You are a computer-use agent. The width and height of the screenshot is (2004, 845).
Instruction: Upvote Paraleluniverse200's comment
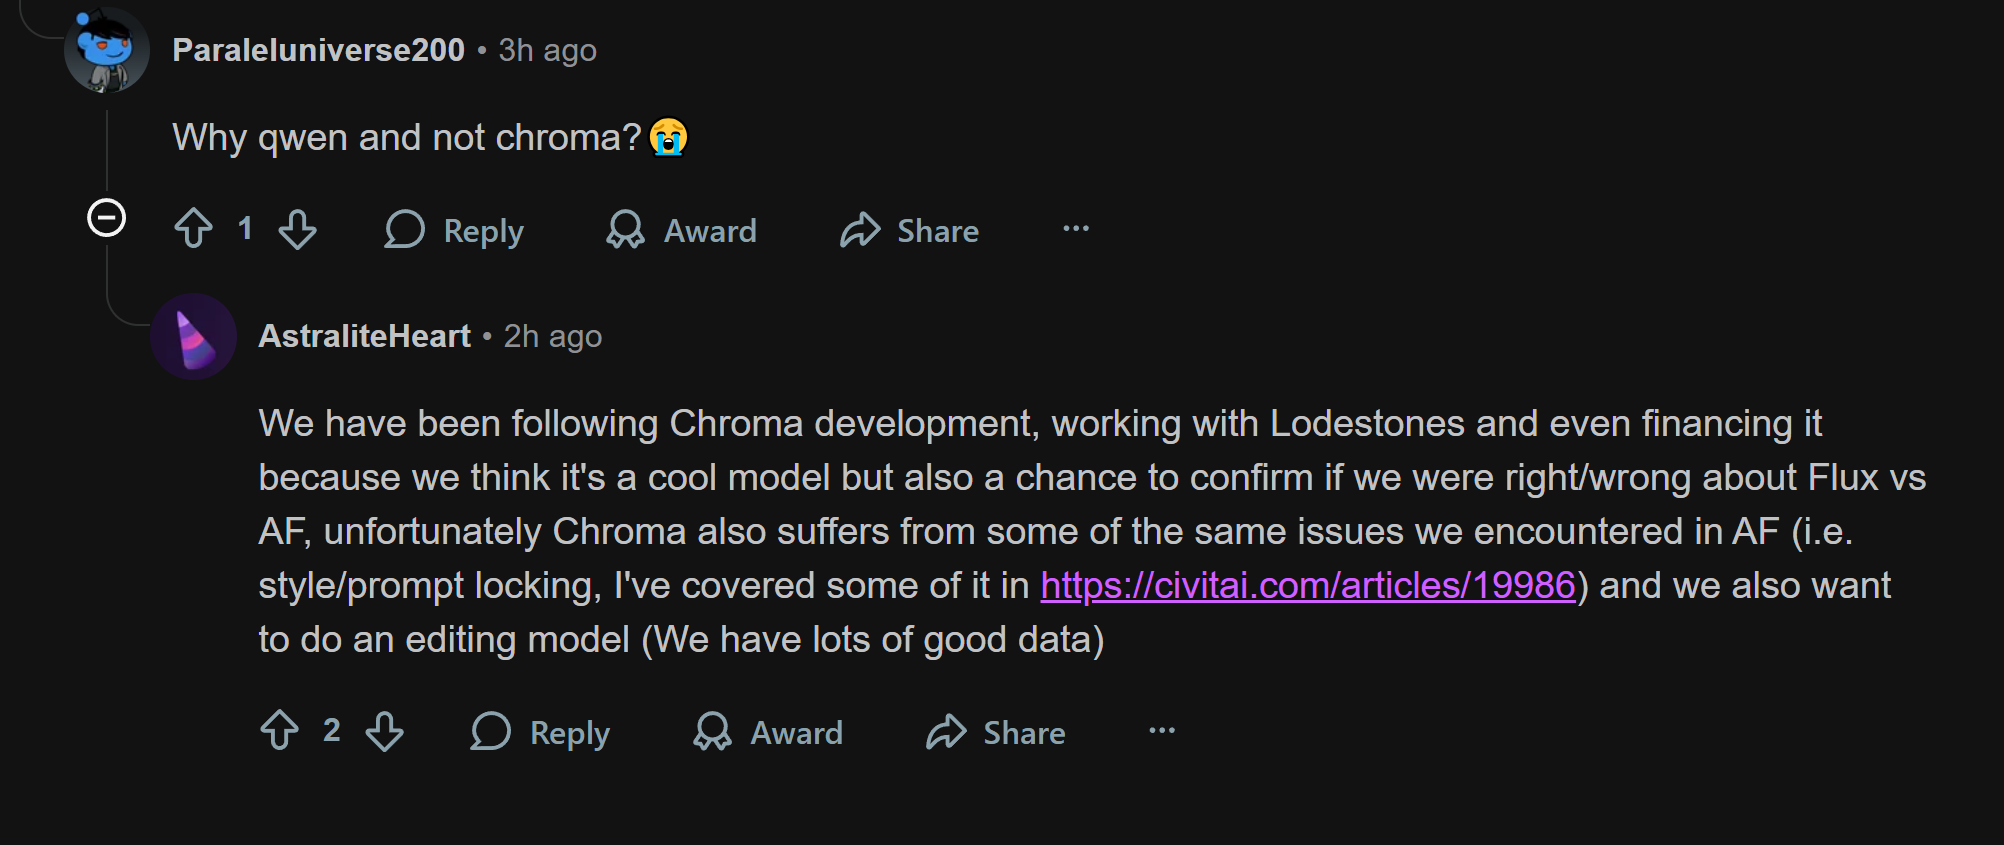coord(194,229)
